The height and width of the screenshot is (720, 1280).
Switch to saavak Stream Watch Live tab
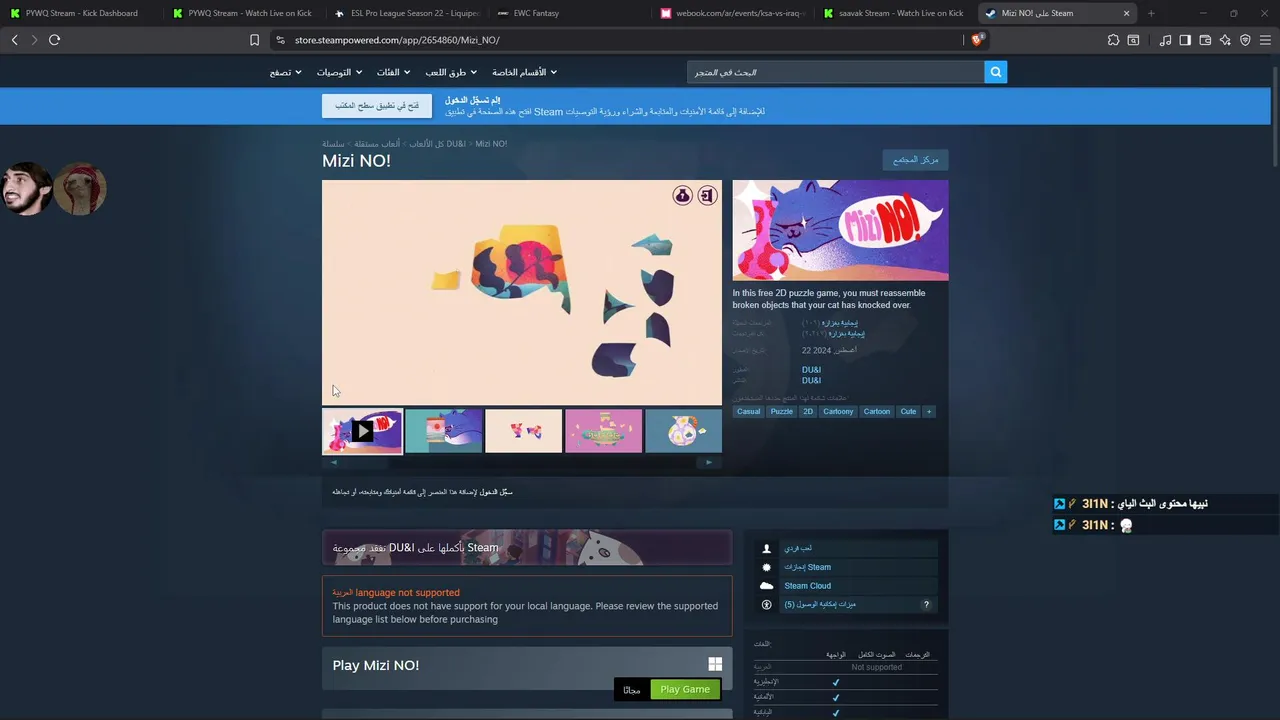pyautogui.click(x=895, y=13)
